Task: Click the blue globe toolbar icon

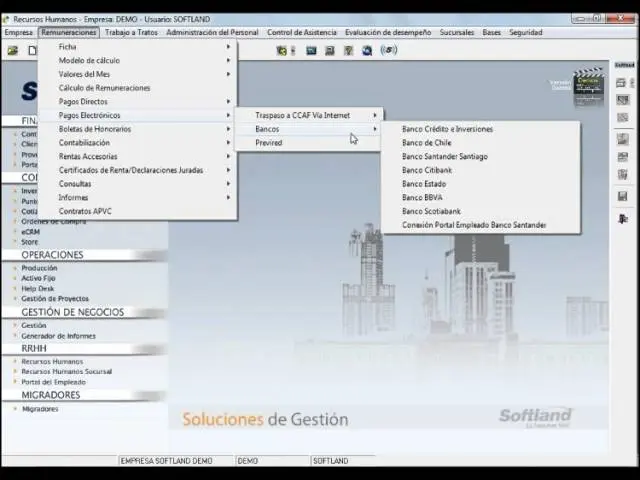Action: [x=367, y=51]
